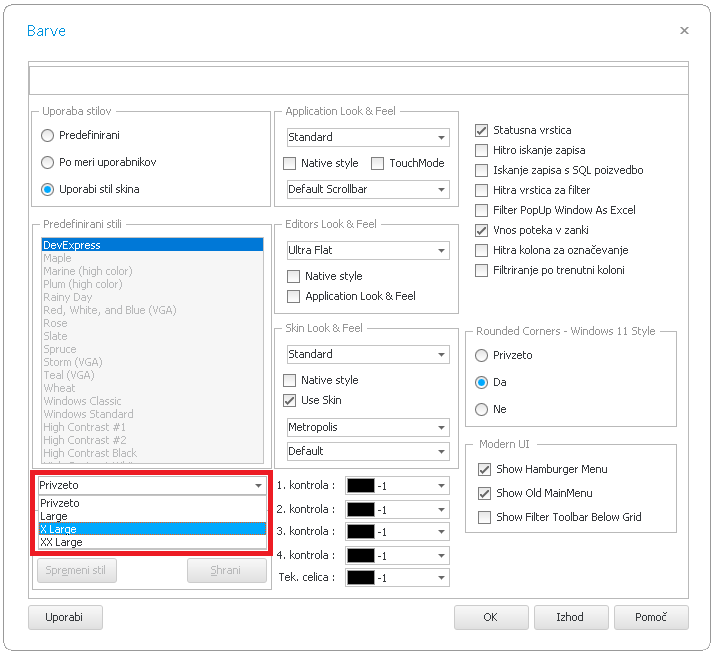Choose Po meri uporabnikov option
This screenshot has height=653, width=713.
(48, 162)
